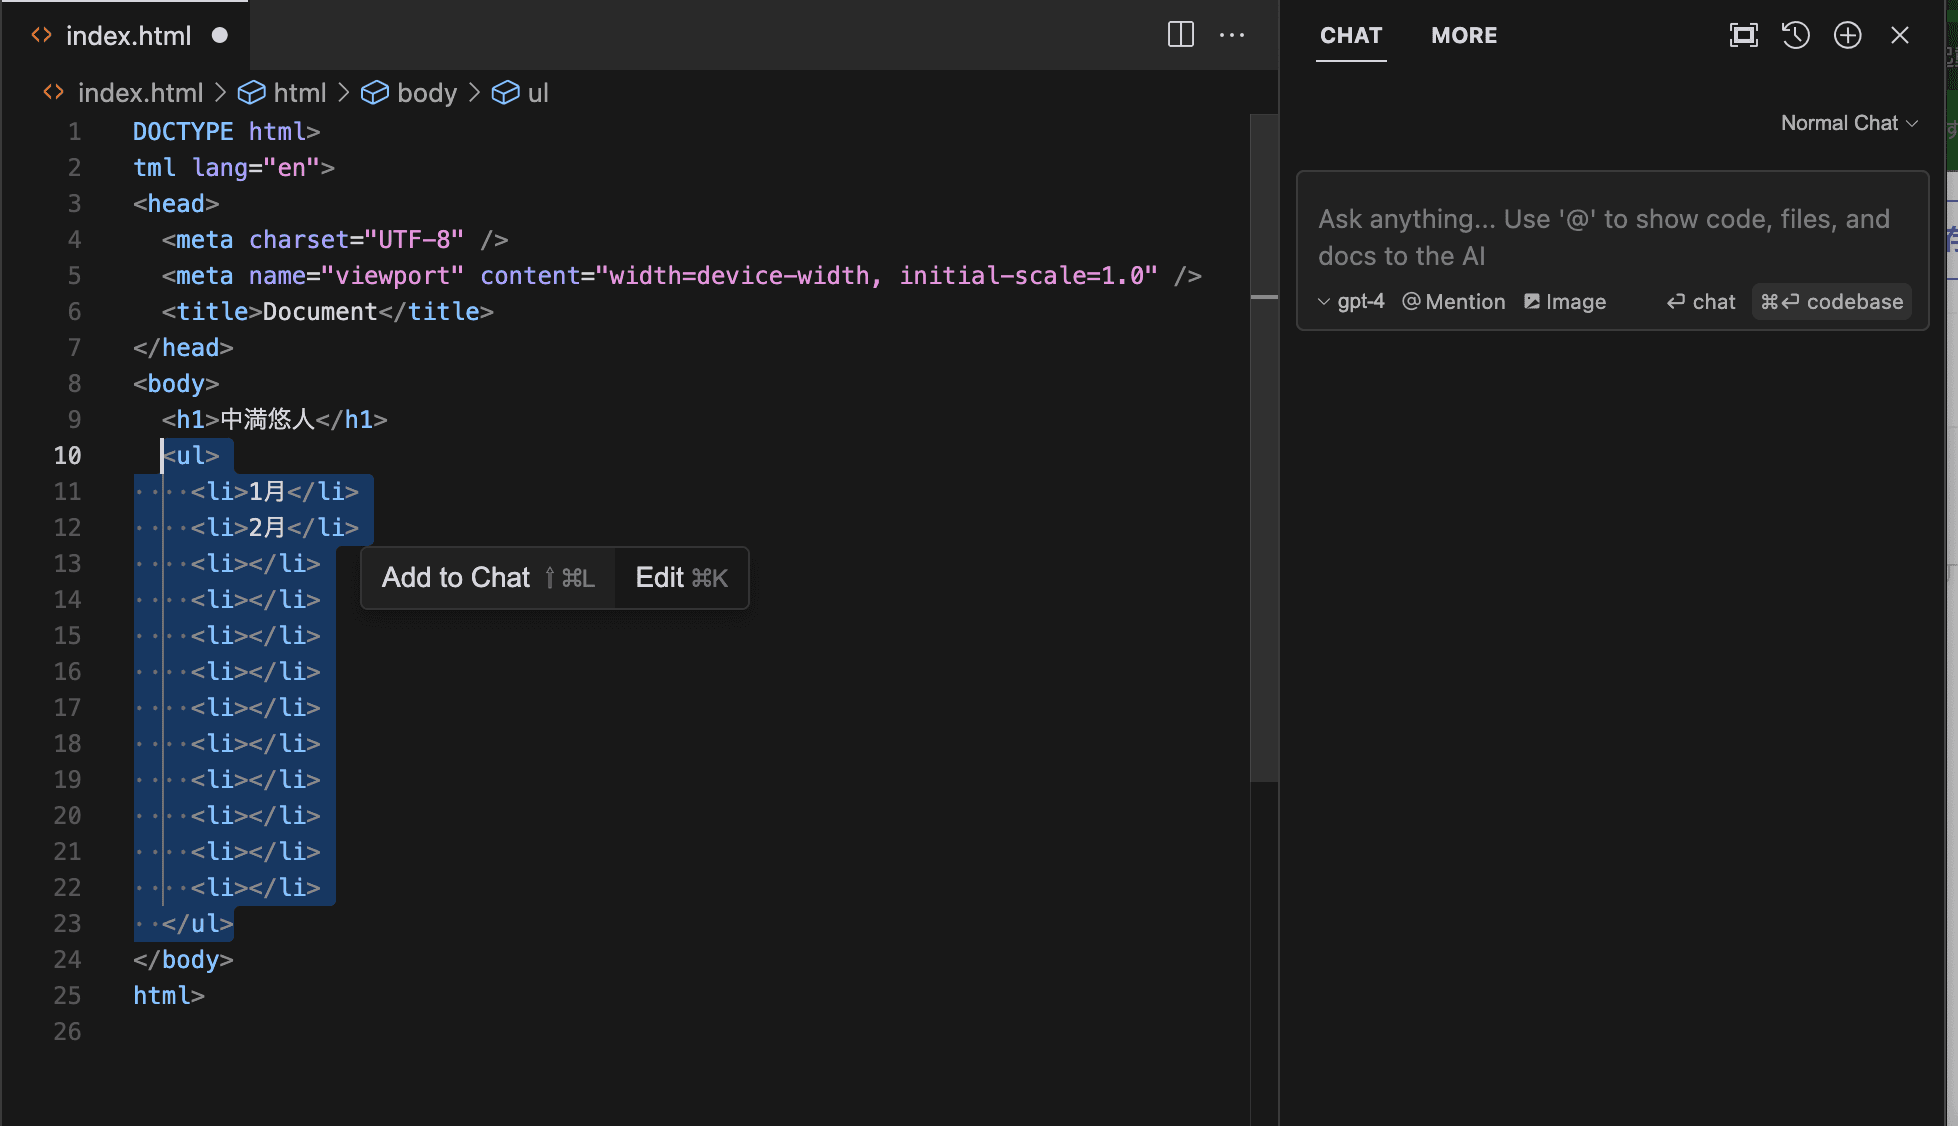The height and width of the screenshot is (1126, 1958).
Task: Send with the codebase button
Action: coord(1831,301)
